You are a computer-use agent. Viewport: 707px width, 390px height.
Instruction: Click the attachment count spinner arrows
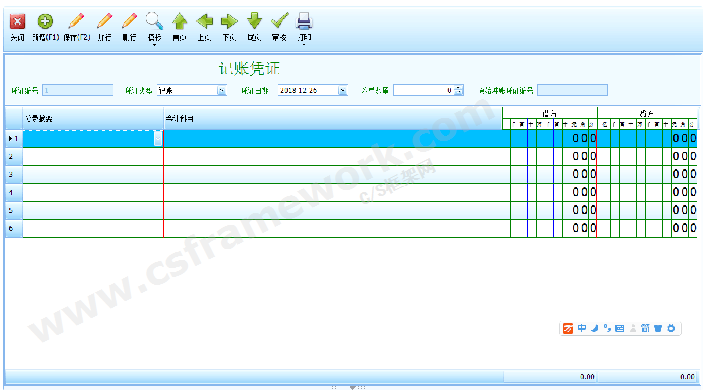[x=459, y=90]
